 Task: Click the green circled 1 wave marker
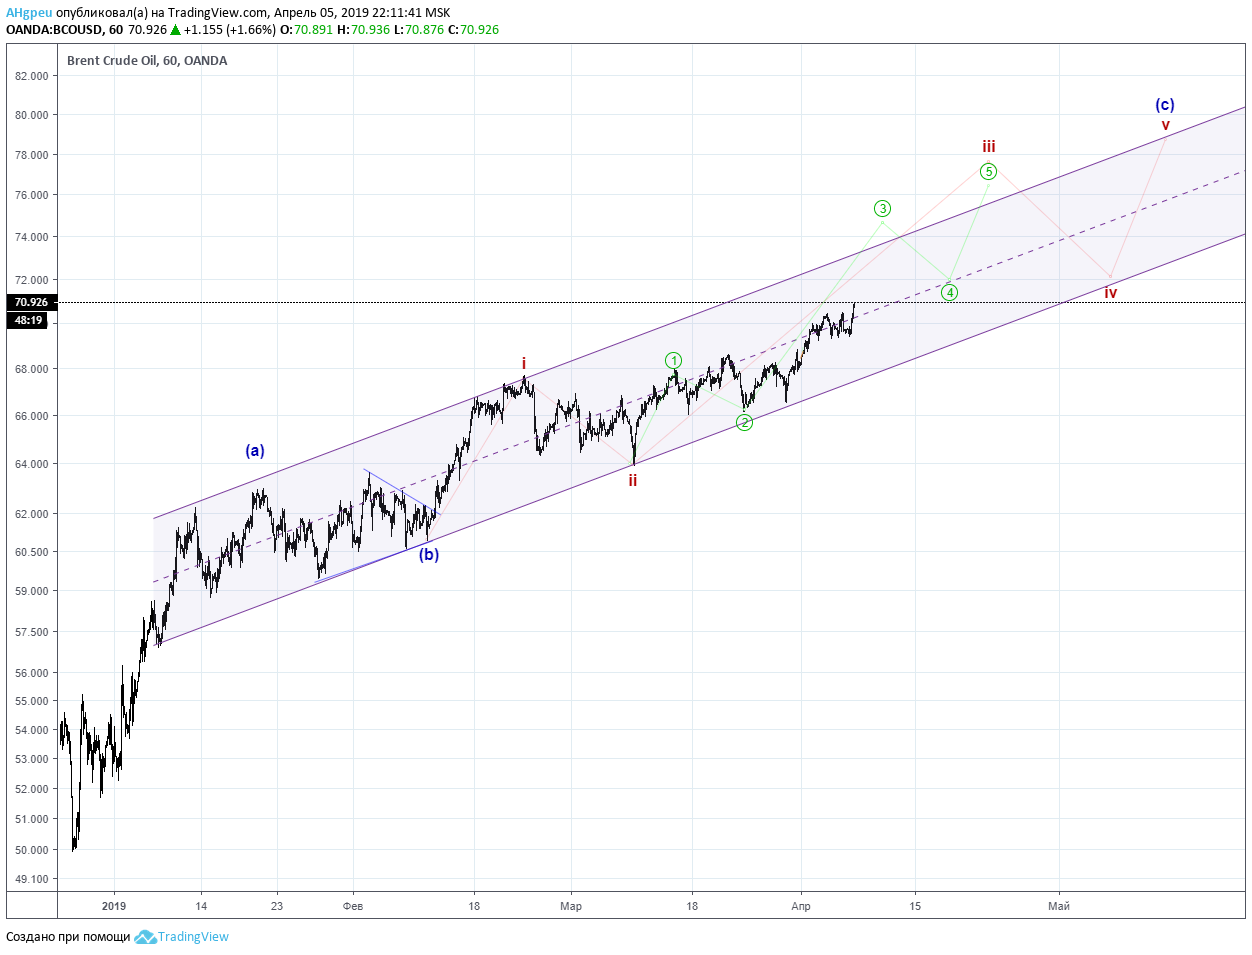[x=674, y=360]
